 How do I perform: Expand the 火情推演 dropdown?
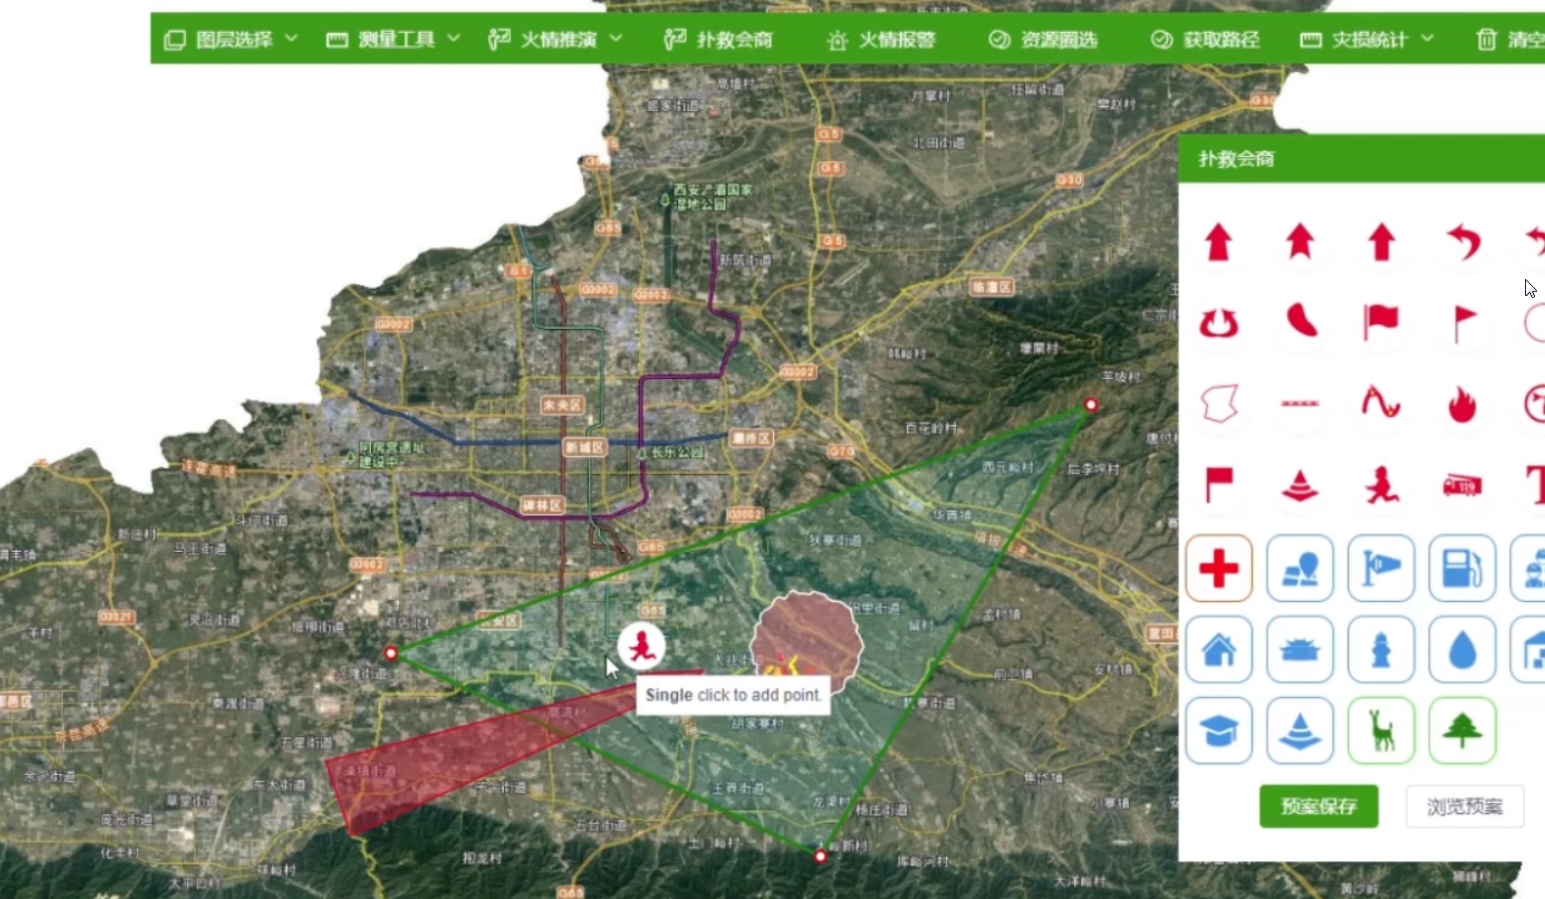[x=555, y=39]
